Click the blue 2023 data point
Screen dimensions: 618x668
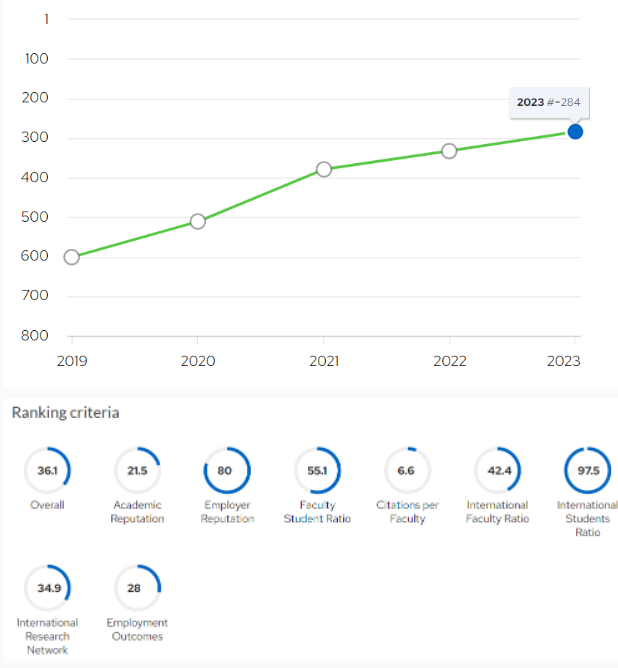(575, 132)
